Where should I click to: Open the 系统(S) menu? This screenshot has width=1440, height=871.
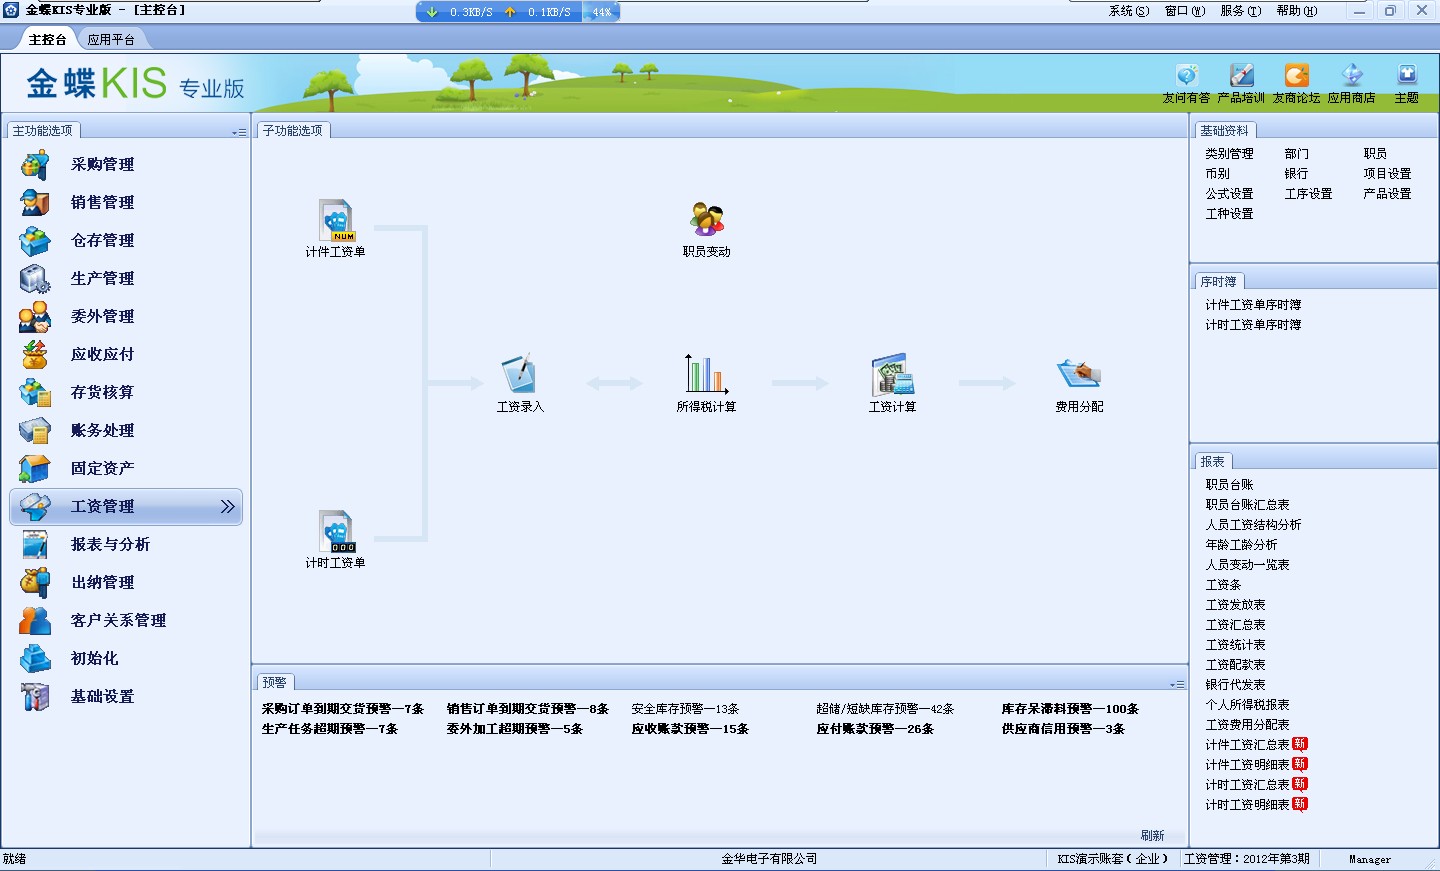tap(1129, 11)
